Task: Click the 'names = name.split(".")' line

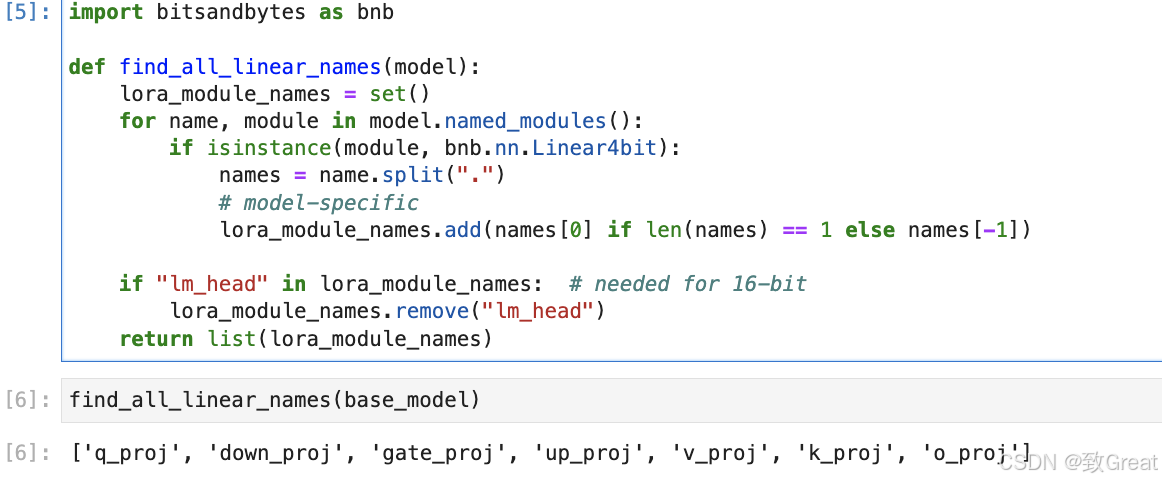Action: click(x=362, y=175)
